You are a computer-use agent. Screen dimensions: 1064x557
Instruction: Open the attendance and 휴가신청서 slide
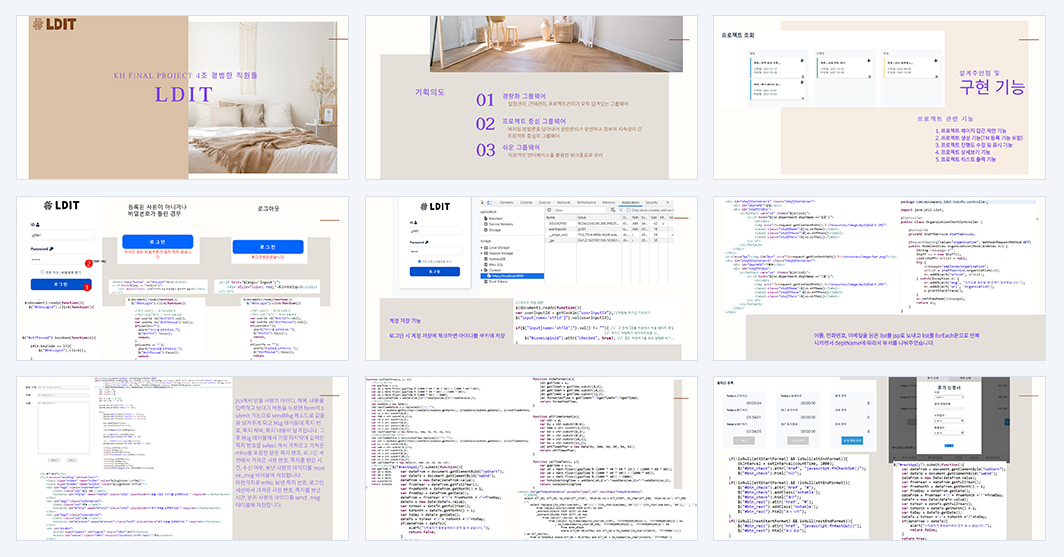(879, 459)
